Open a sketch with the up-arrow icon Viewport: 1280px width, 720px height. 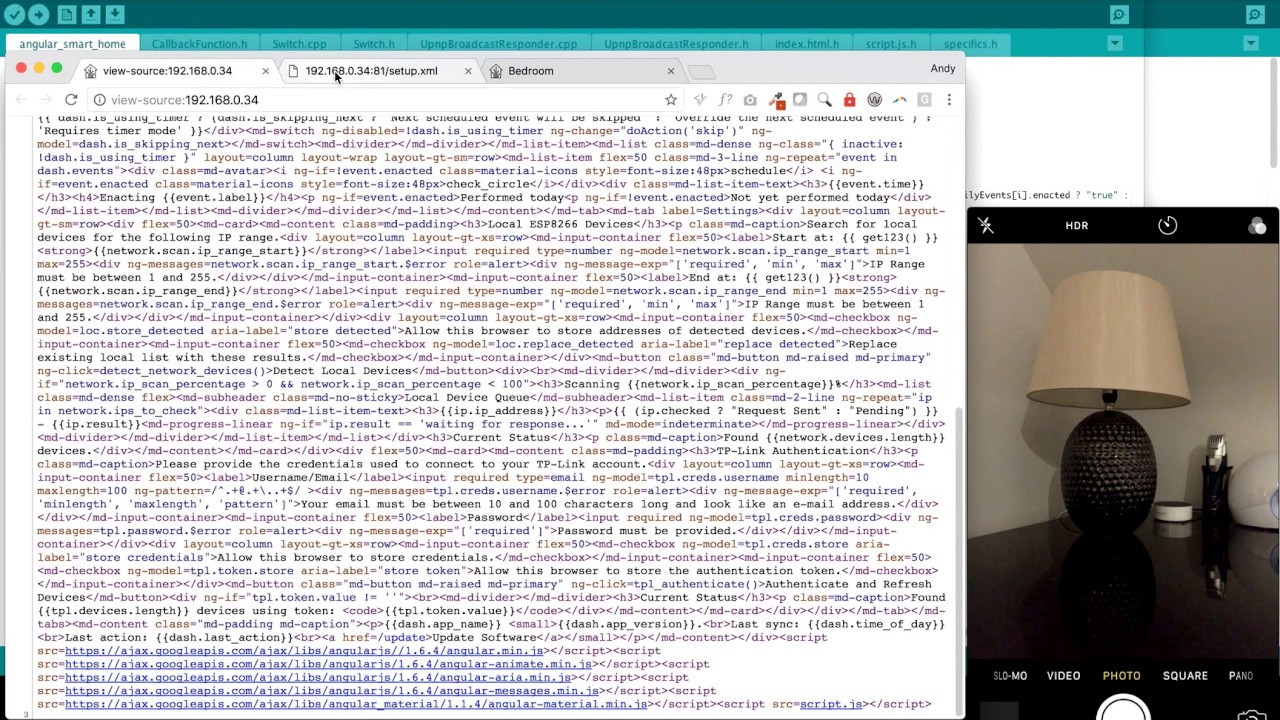point(91,14)
